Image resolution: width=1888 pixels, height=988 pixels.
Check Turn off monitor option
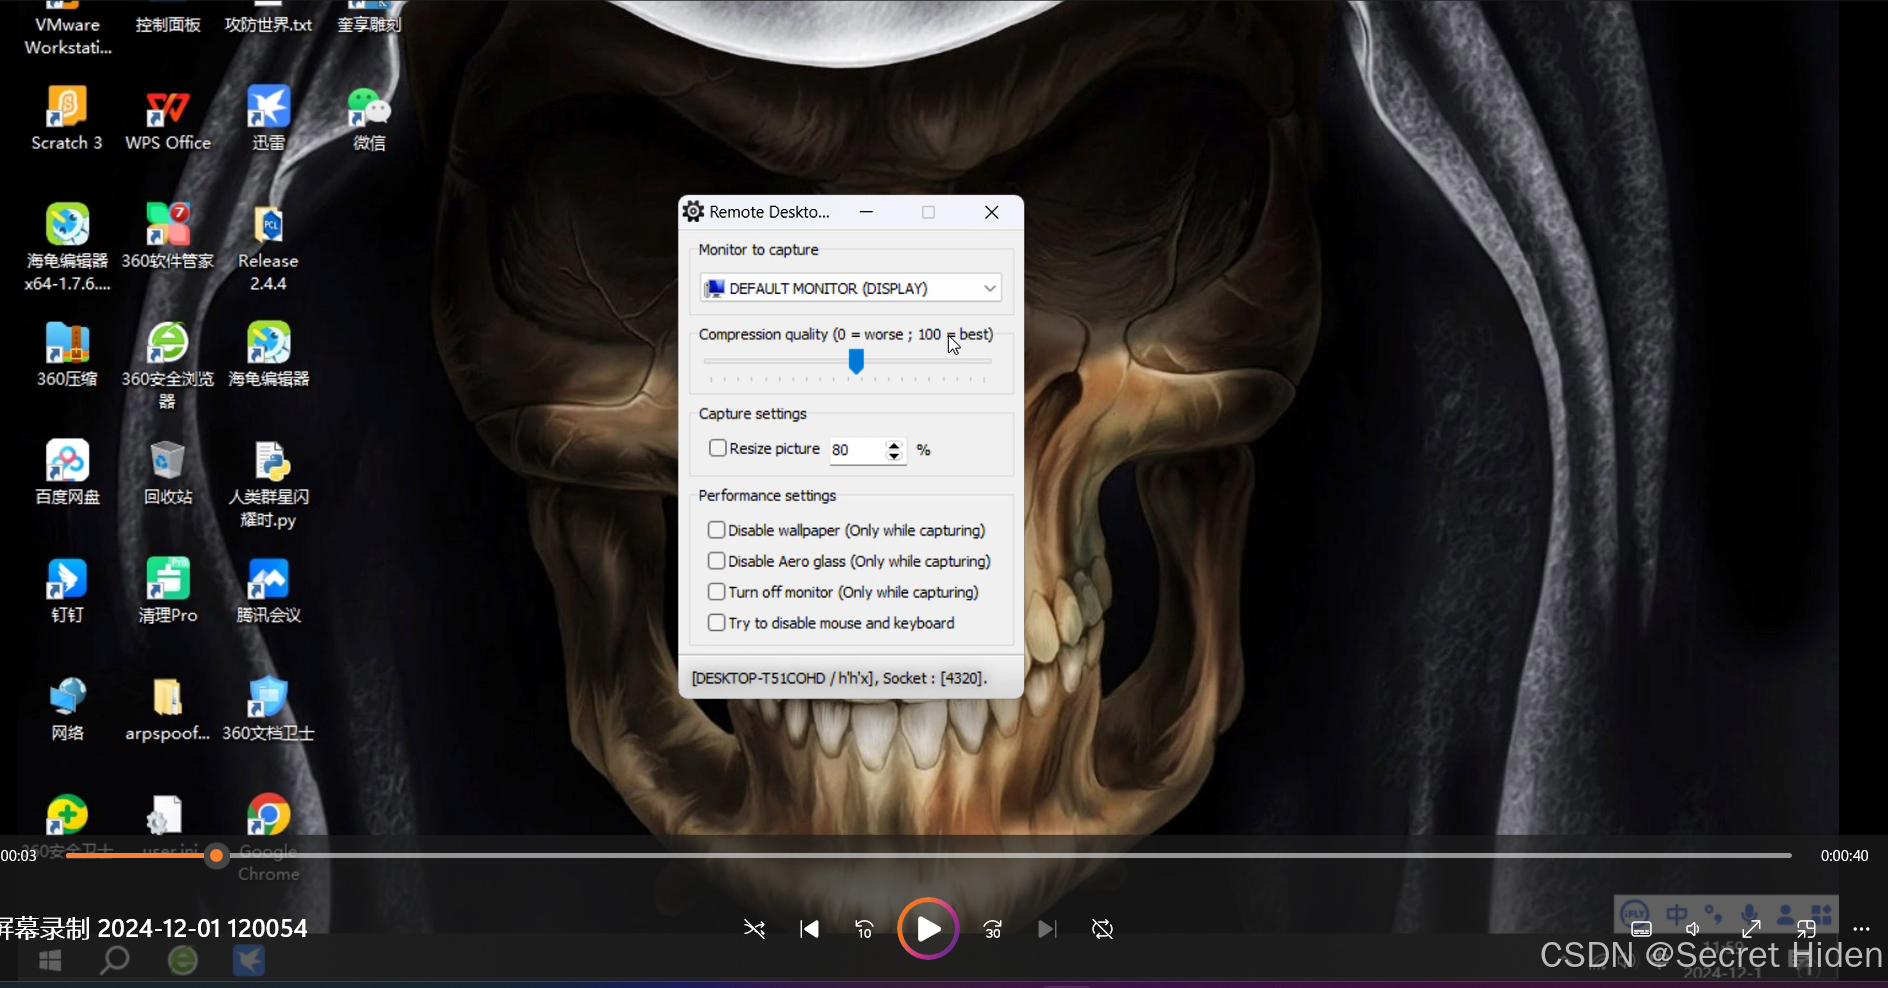coord(716,592)
